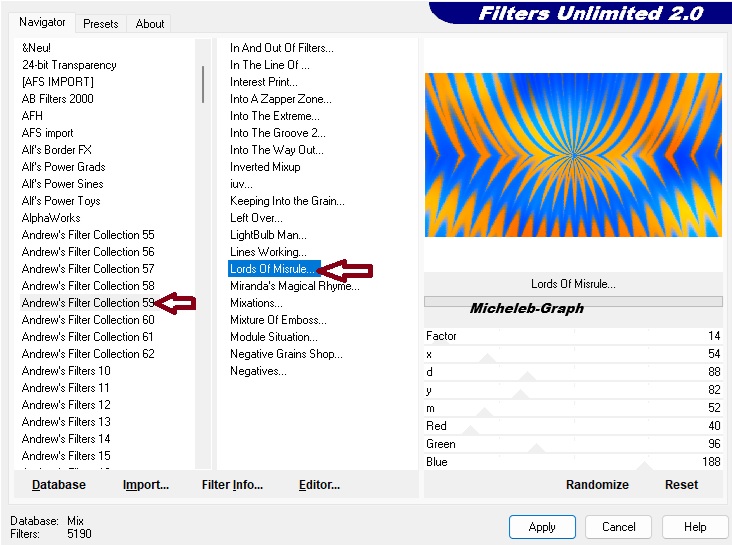Open Help for Filters Unlimited
732x545 pixels.
point(695,527)
